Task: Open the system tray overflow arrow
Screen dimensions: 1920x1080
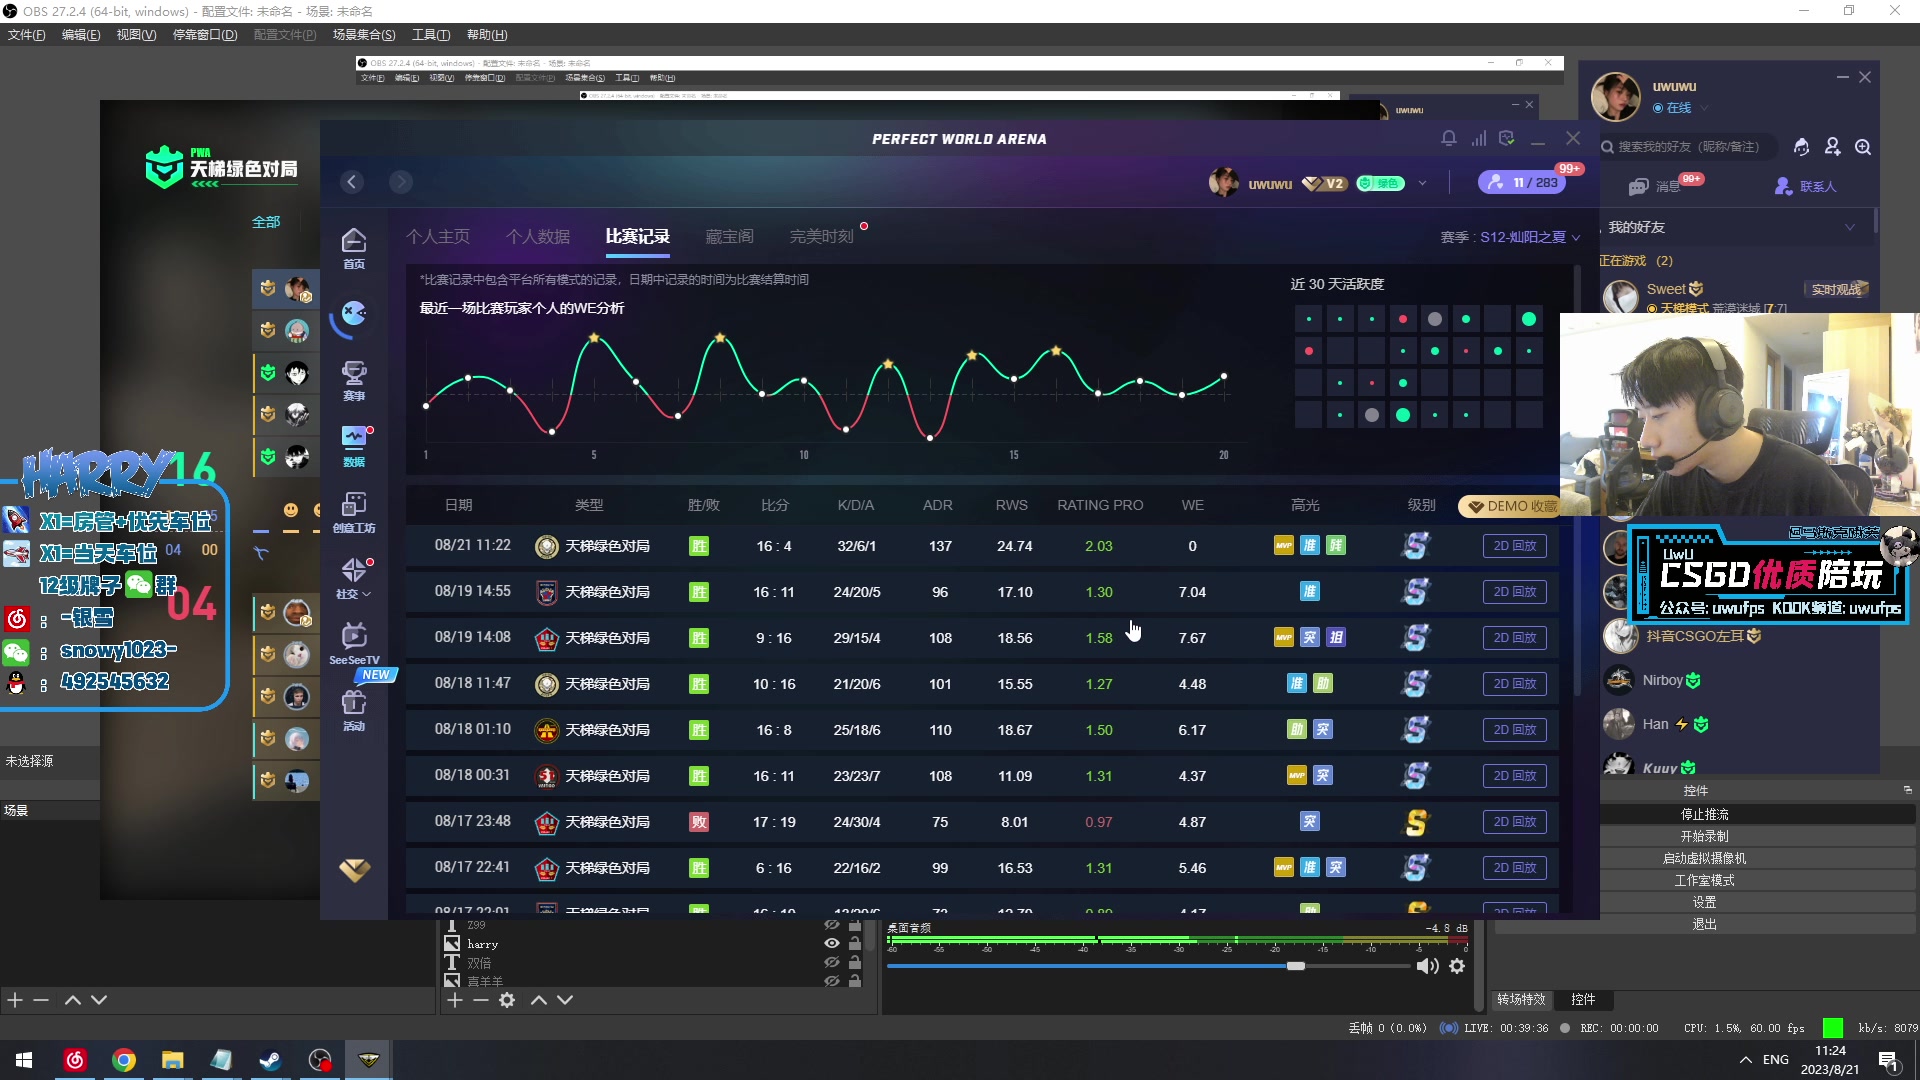Action: tap(1746, 1060)
